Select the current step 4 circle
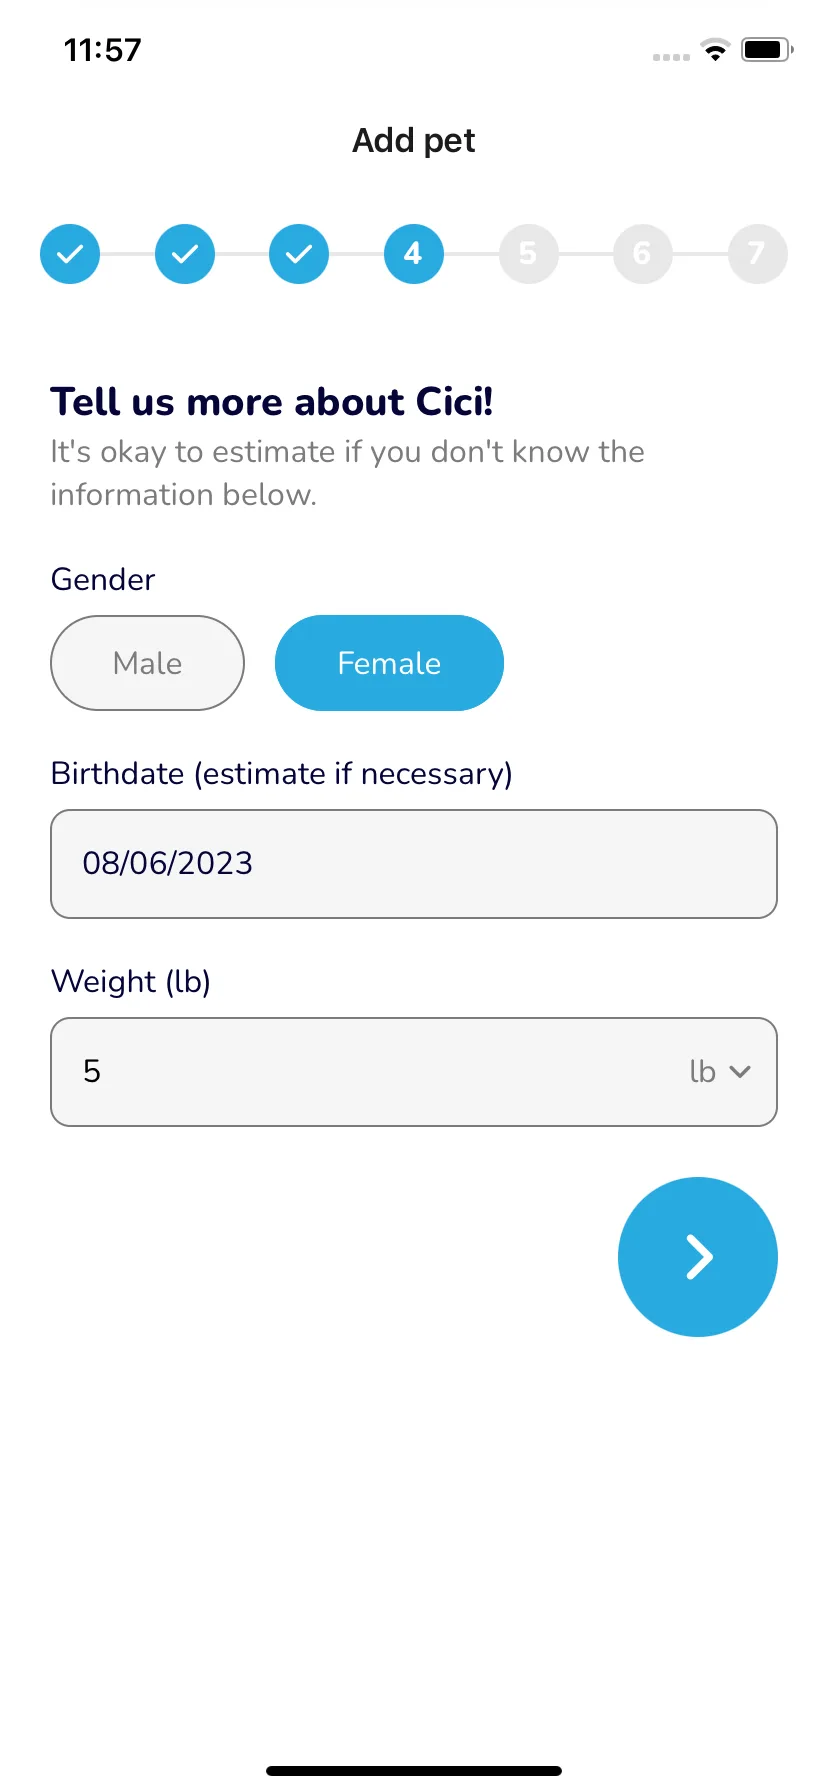The height and width of the screenshot is (1792, 828). tap(414, 254)
